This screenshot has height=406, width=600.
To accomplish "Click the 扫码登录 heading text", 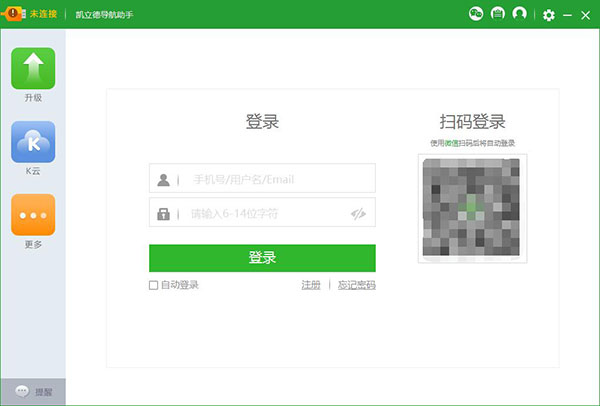I will coord(472,122).
